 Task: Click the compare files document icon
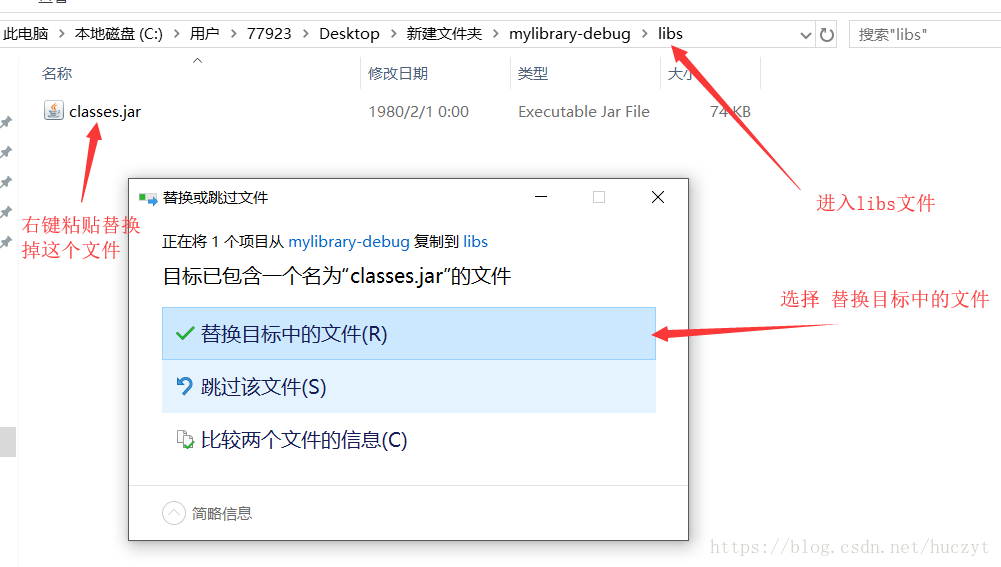pyautogui.click(x=184, y=439)
